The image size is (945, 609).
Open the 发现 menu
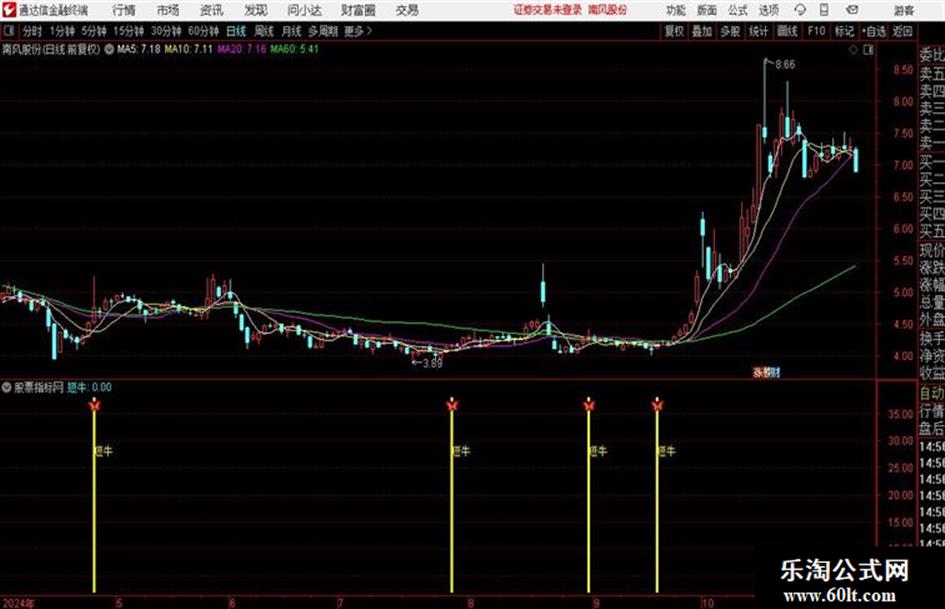coord(256,10)
